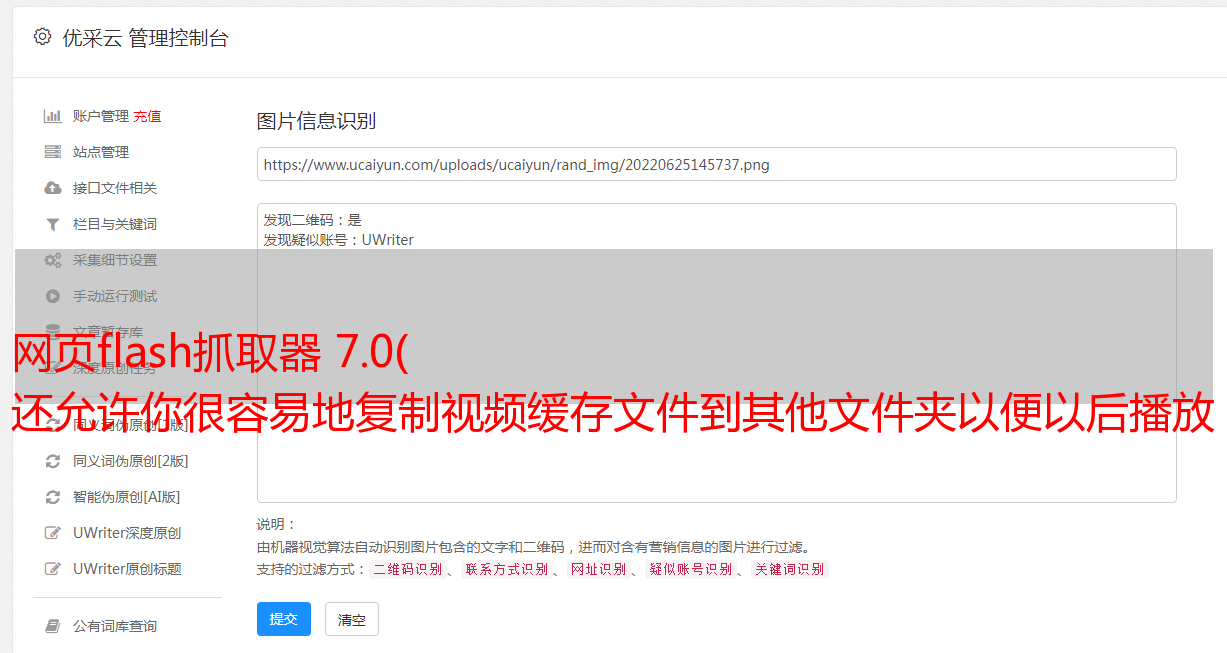Click the 说明： label

pyautogui.click(x=276, y=524)
